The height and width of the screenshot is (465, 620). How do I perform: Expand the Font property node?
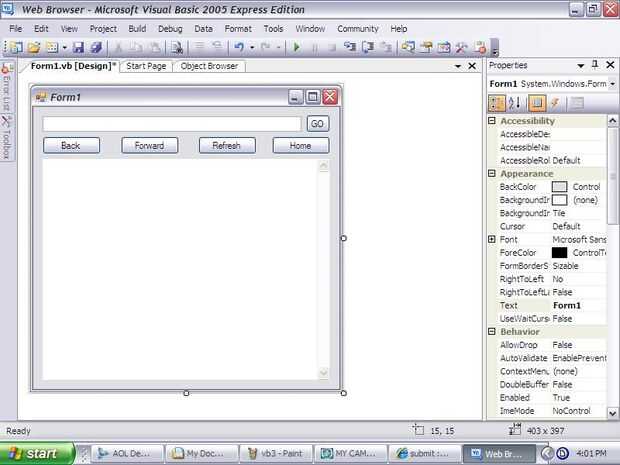[492, 239]
